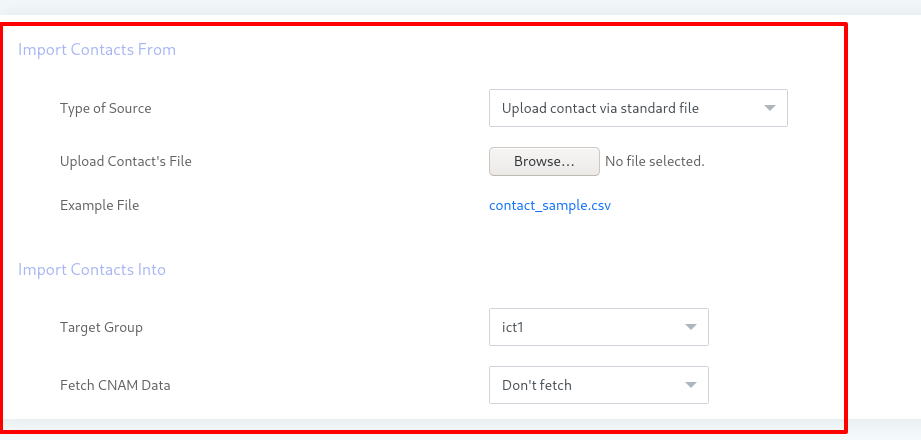921x440 pixels.
Task: Click the 'ict1' selected group value
Action: [x=512, y=327]
